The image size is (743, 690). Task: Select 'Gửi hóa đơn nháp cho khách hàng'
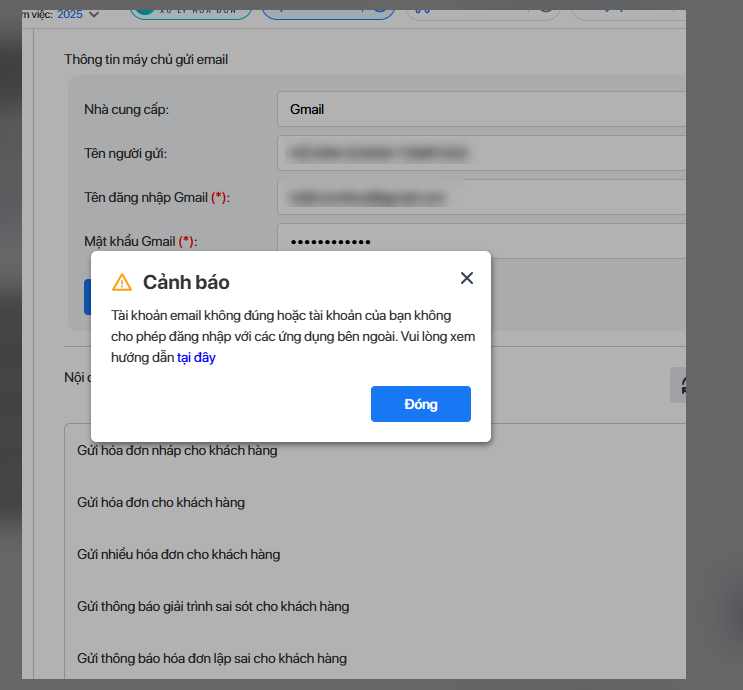pos(177,450)
